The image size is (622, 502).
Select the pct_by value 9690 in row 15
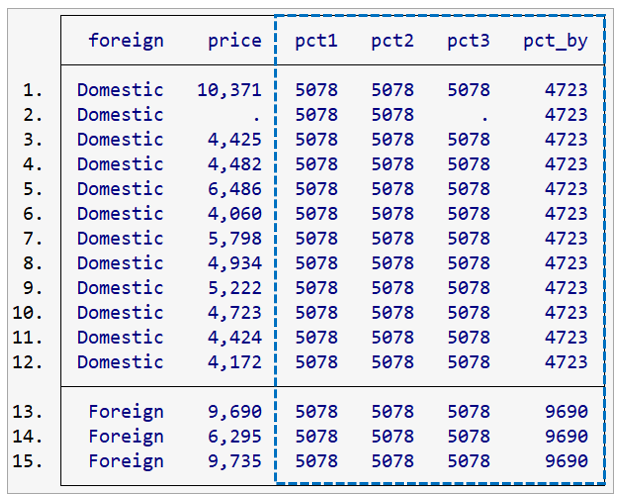566,461
